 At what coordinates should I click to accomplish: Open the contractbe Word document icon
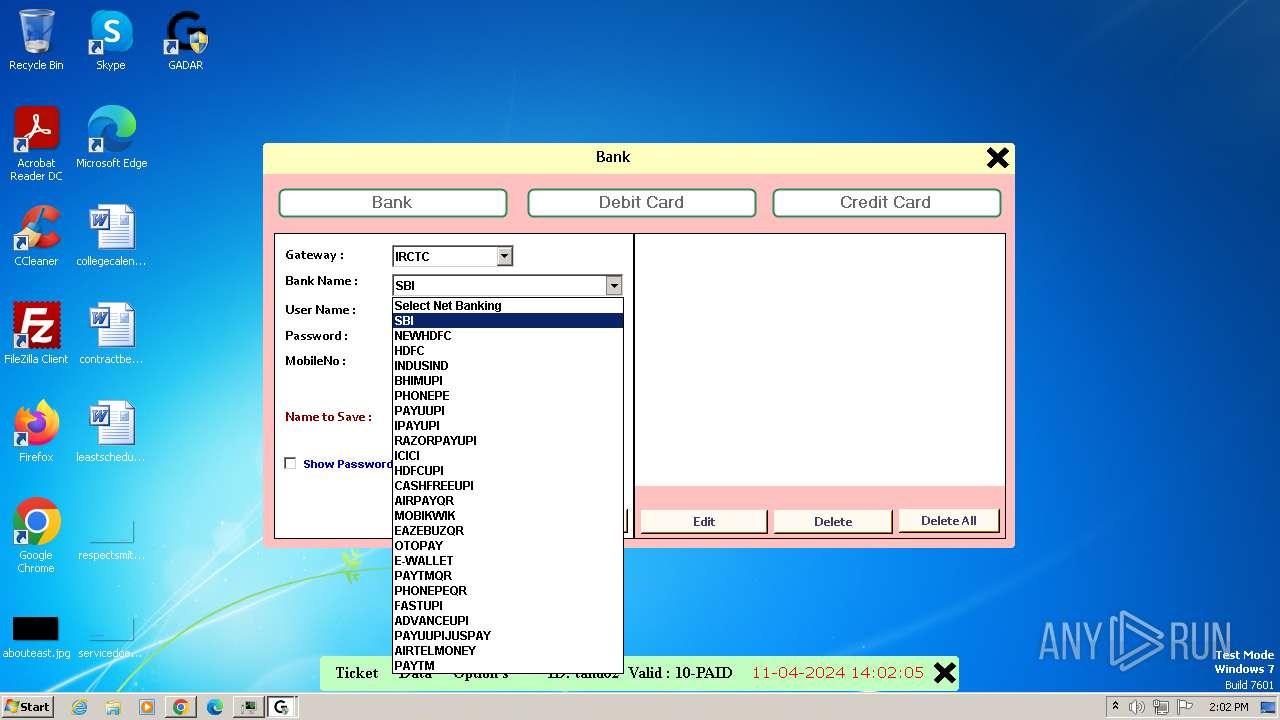tap(111, 334)
